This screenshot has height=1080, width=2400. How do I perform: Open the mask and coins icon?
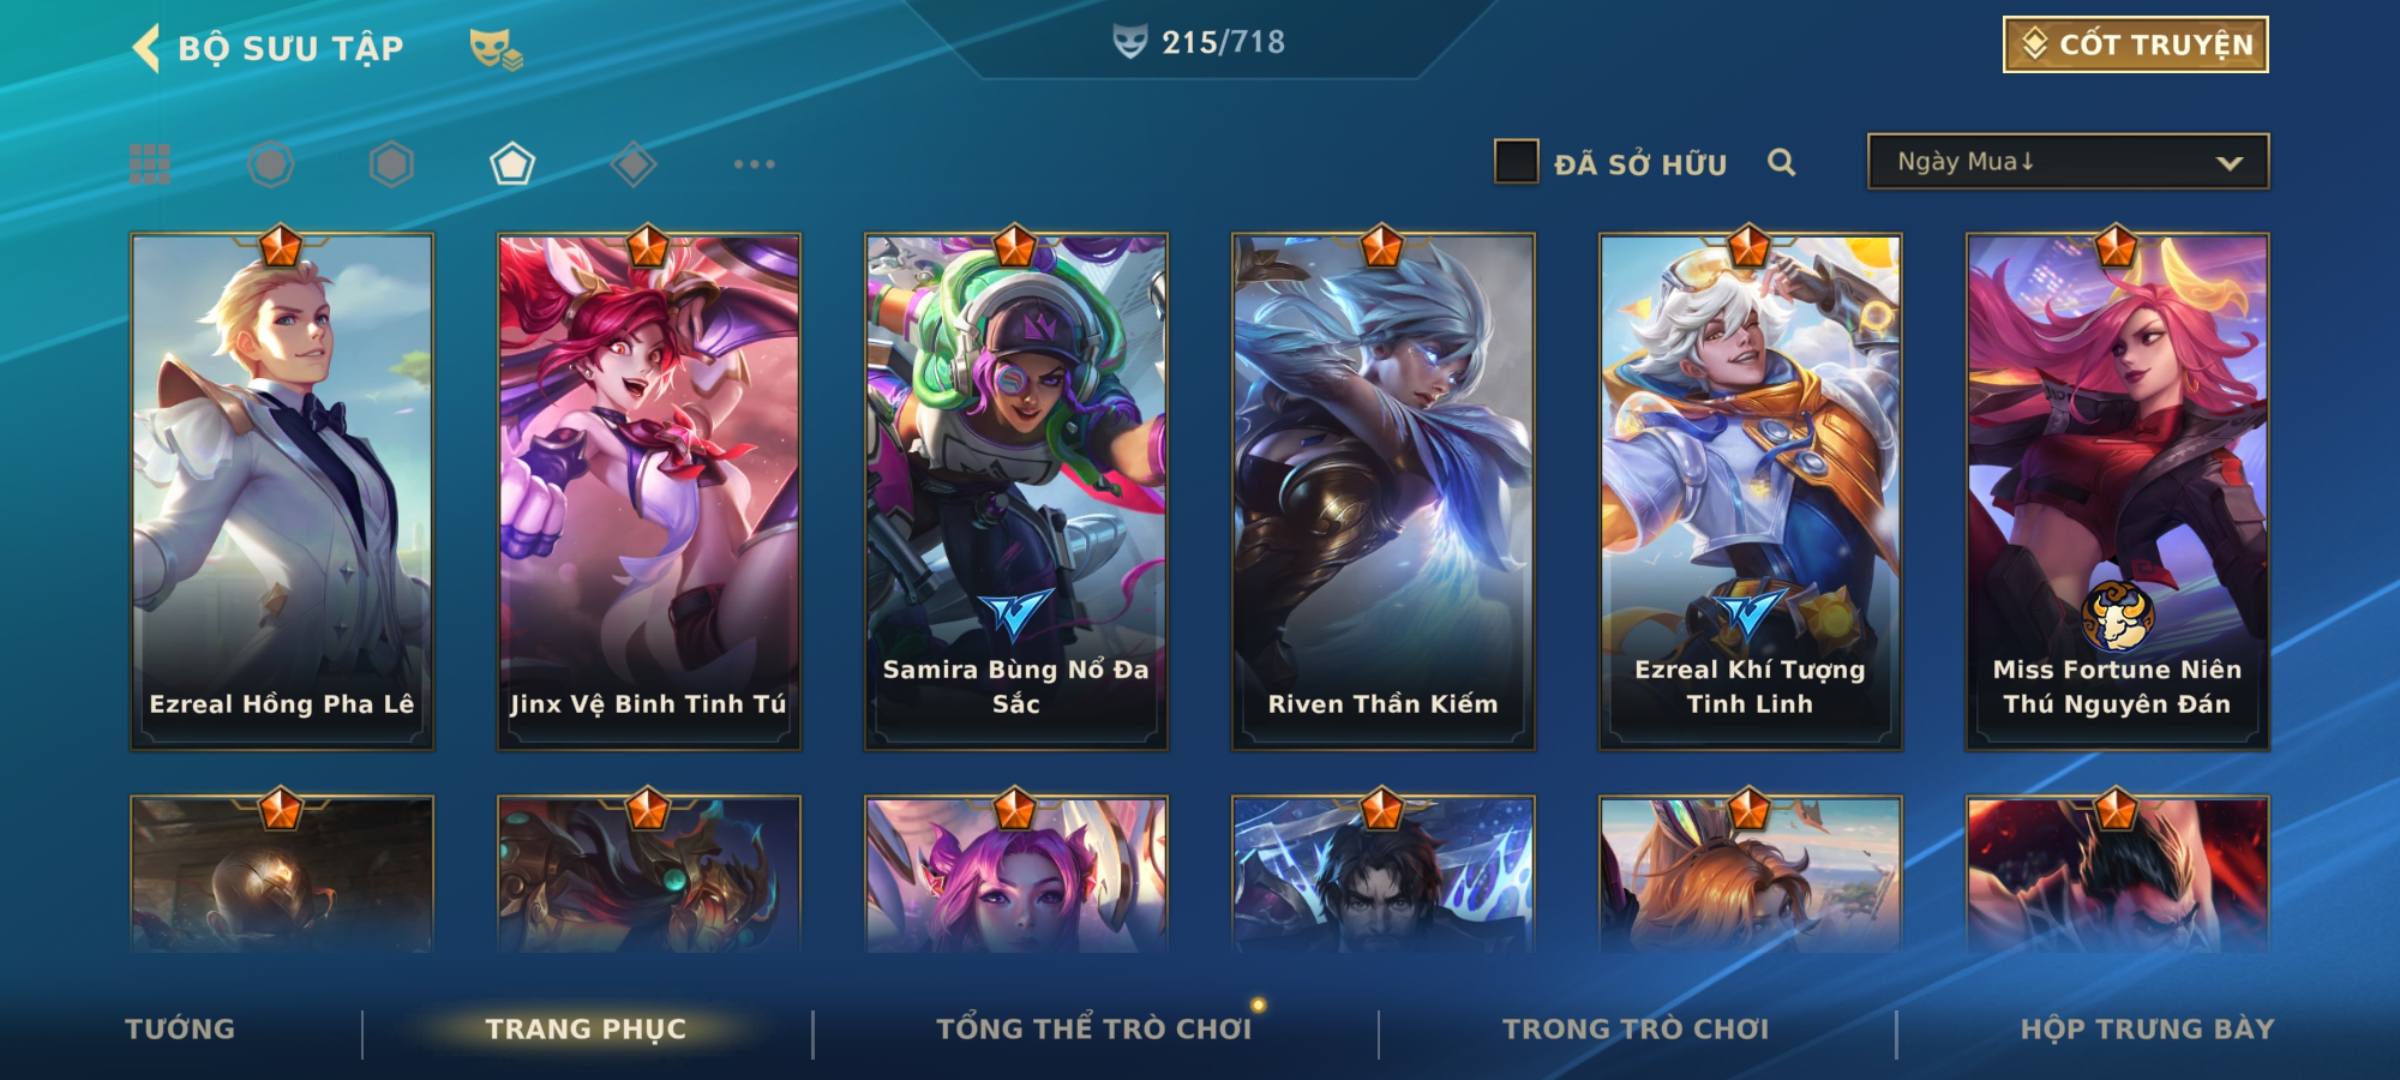pyautogui.click(x=496, y=48)
